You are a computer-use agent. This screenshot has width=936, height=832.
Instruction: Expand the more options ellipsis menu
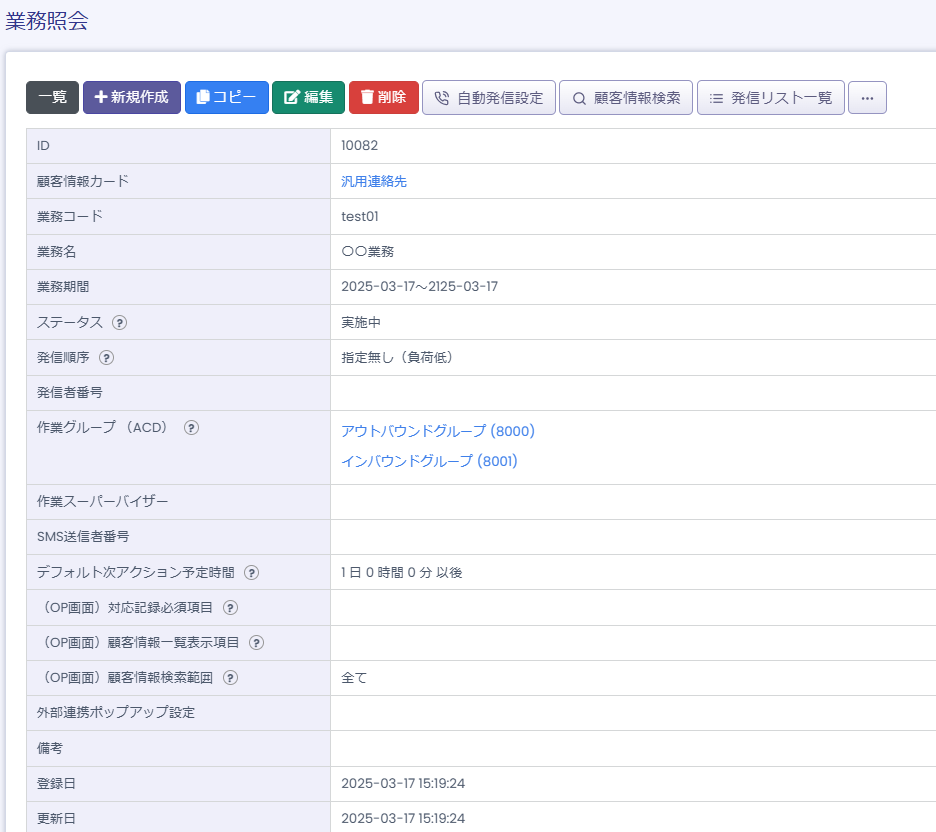(x=867, y=98)
